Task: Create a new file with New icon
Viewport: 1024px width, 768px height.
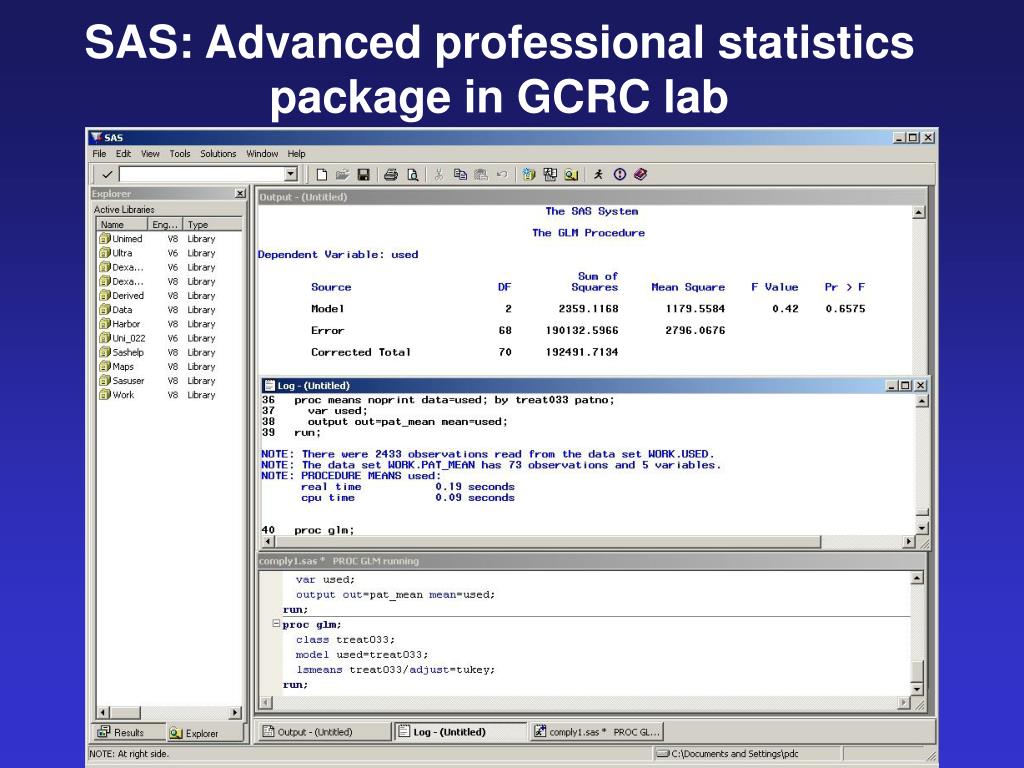Action: click(x=321, y=174)
